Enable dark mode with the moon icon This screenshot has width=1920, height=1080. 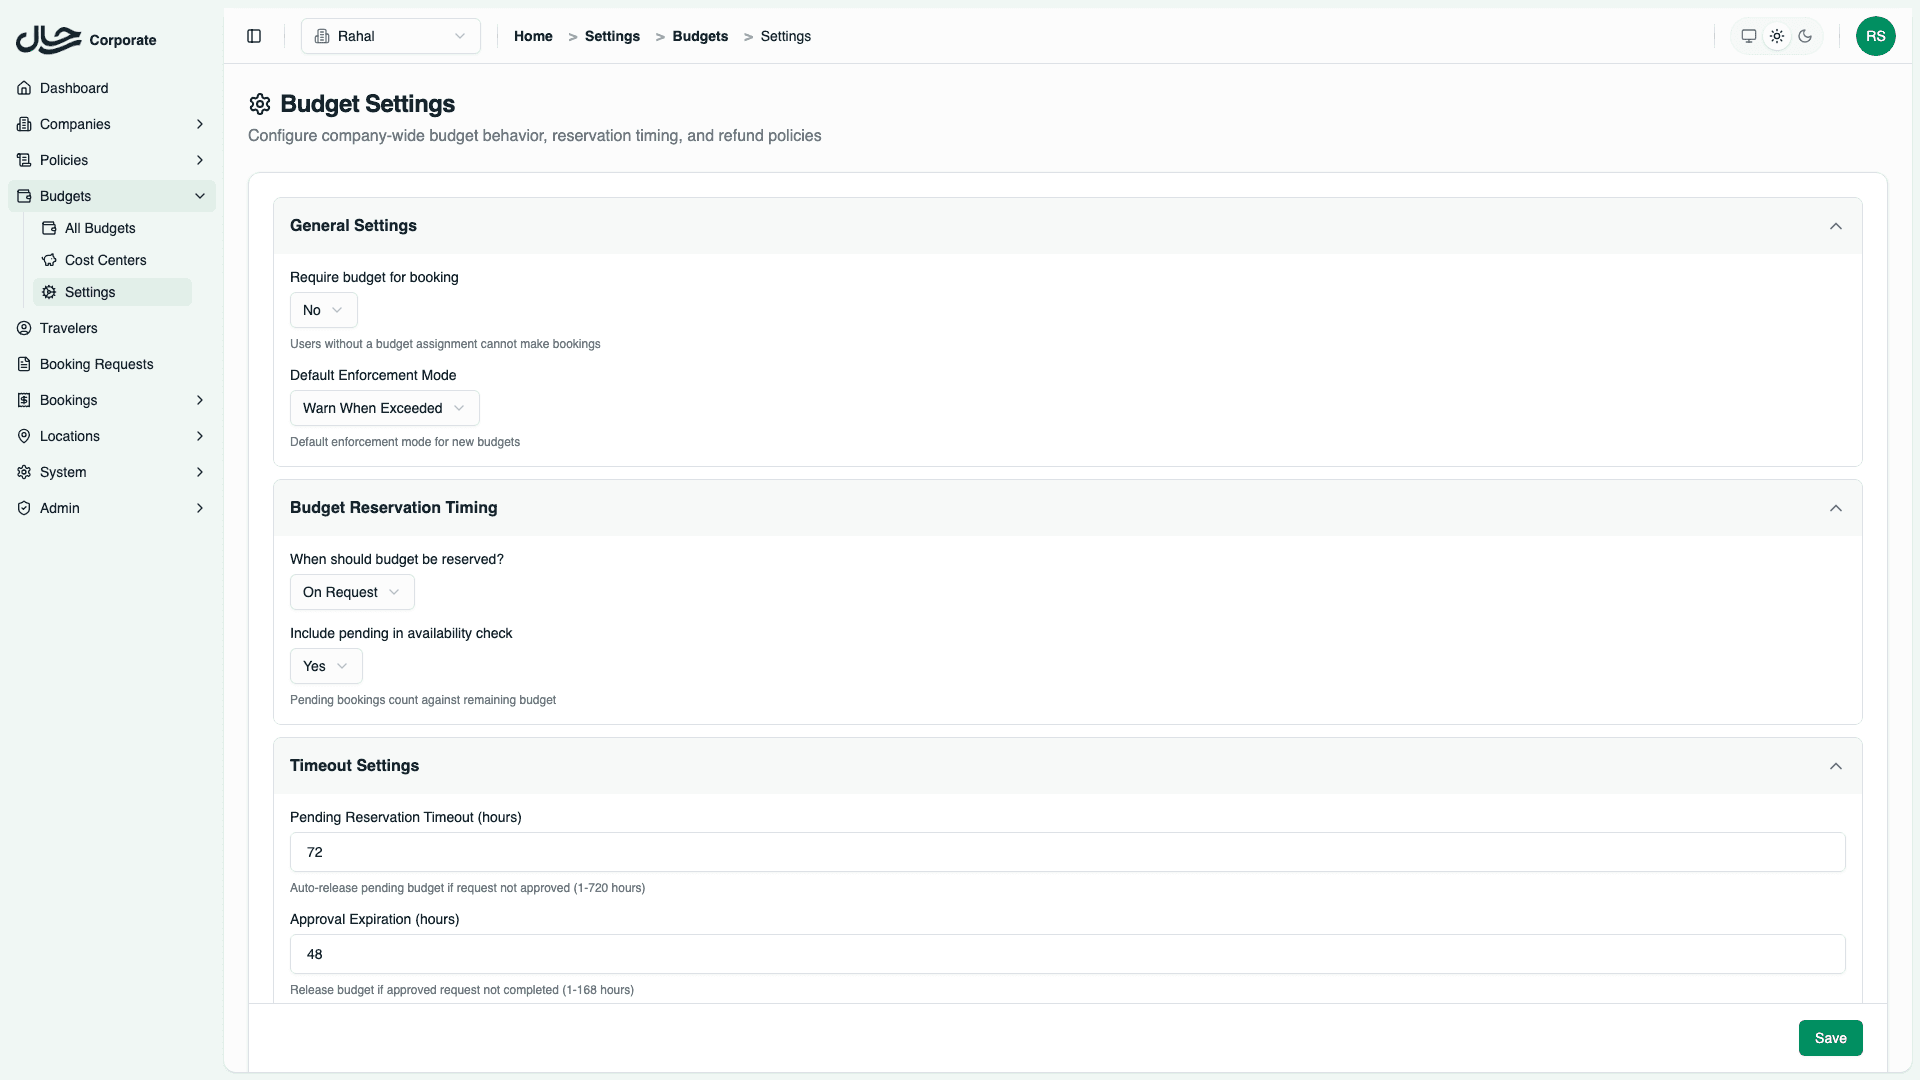[x=1805, y=36]
